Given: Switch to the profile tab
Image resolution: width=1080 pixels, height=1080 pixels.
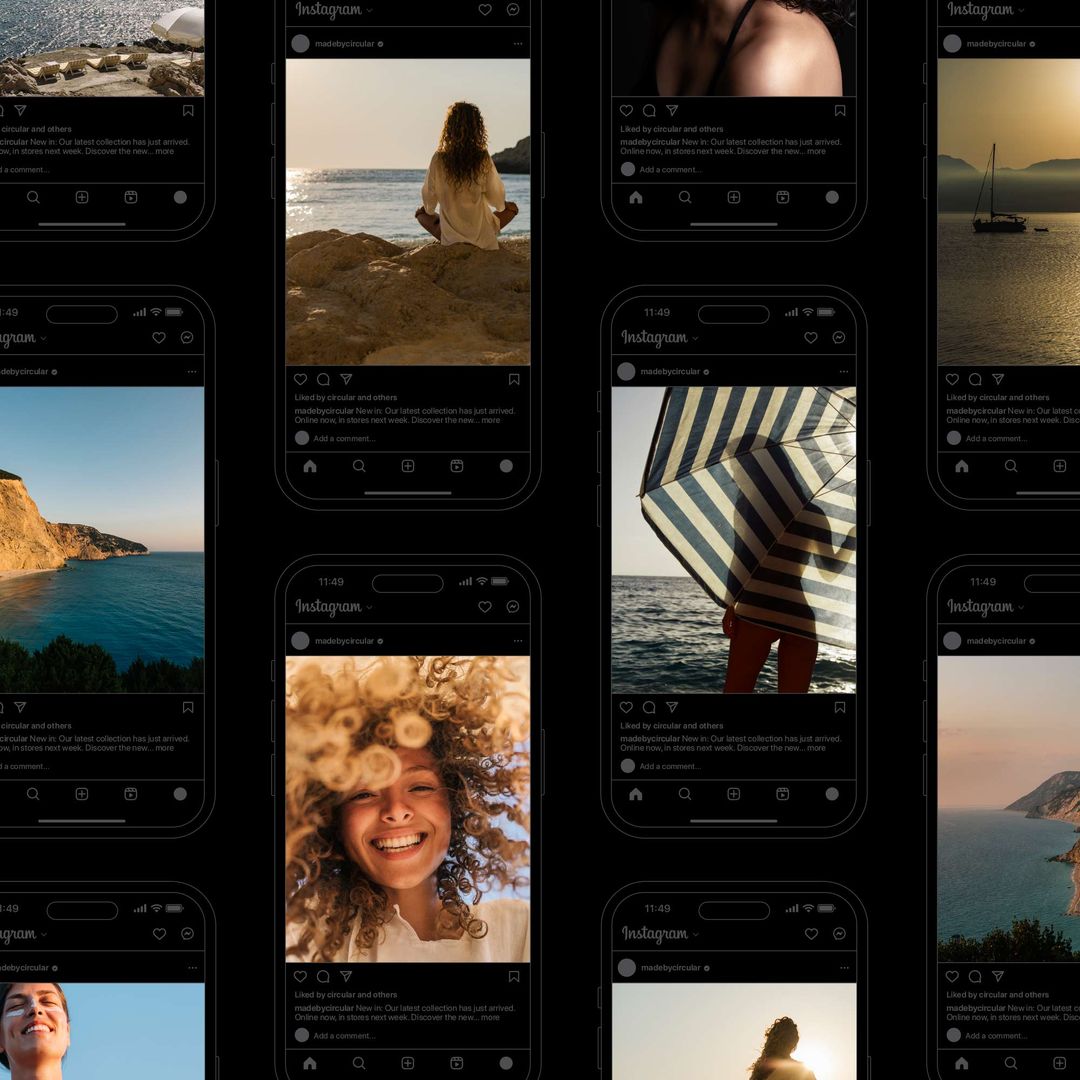Looking at the screenshot, I should coord(506,1065).
